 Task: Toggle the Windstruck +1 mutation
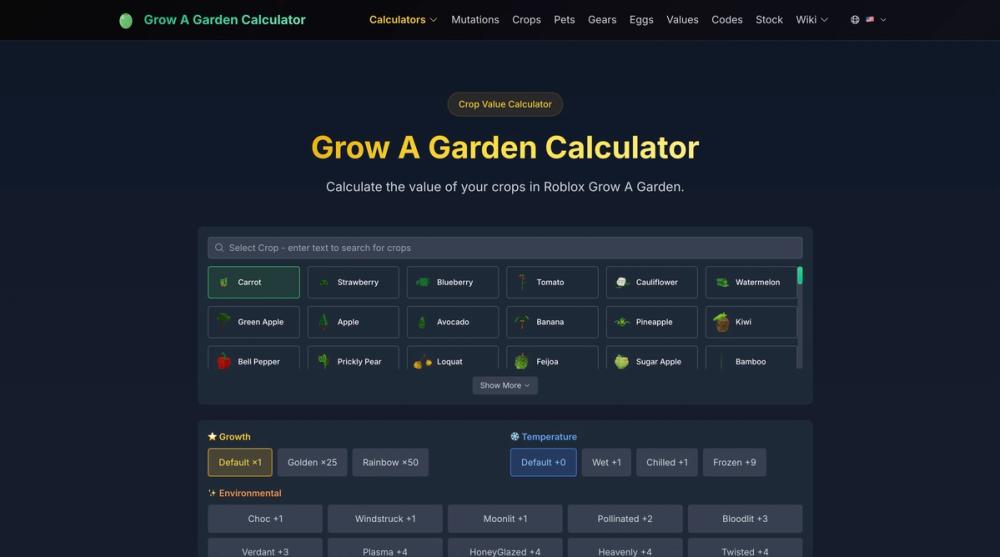click(x=385, y=519)
